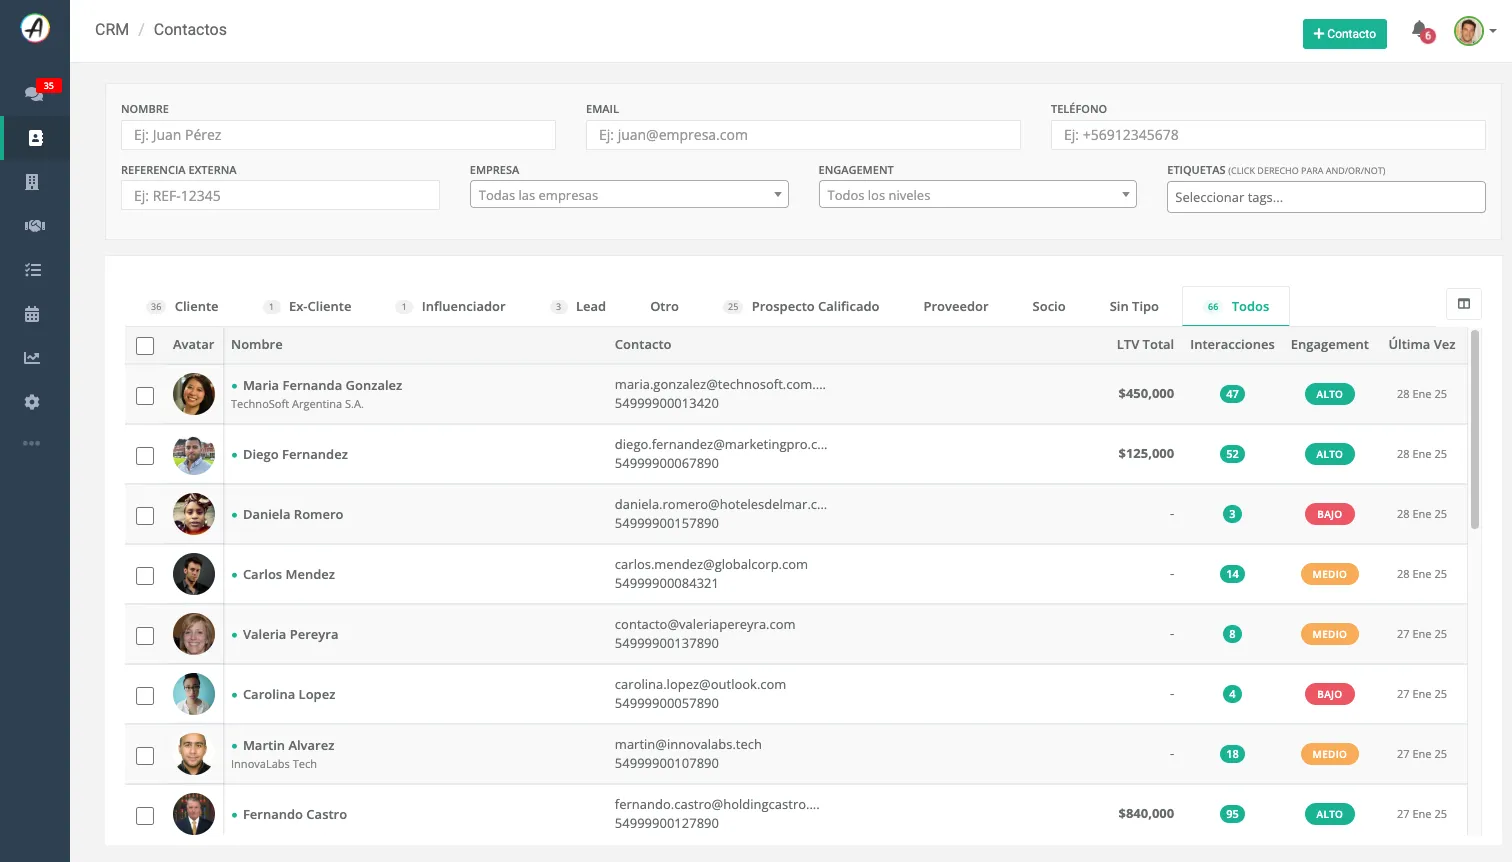Open Diego Fernandez contact name link

click(x=295, y=454)
